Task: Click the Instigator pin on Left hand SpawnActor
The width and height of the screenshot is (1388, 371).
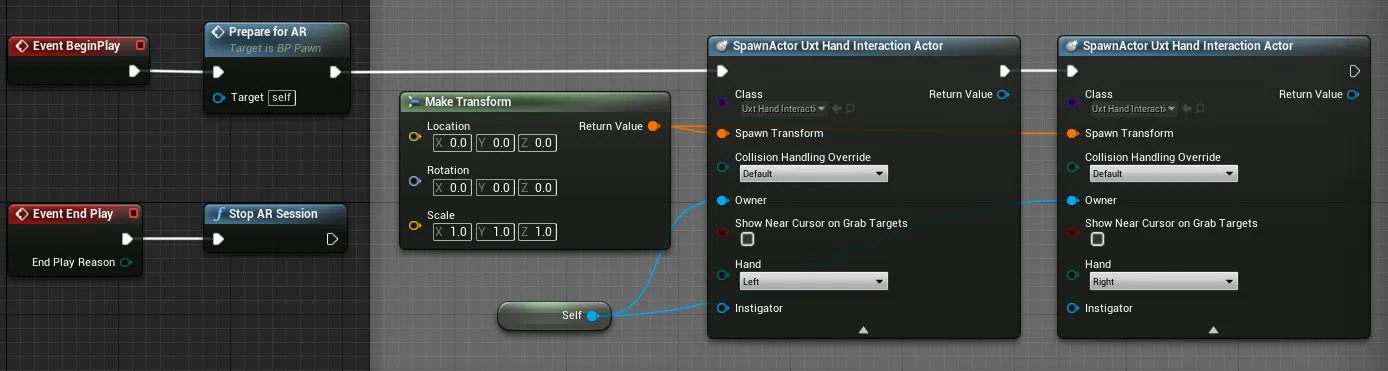Action: pos(723,308)
